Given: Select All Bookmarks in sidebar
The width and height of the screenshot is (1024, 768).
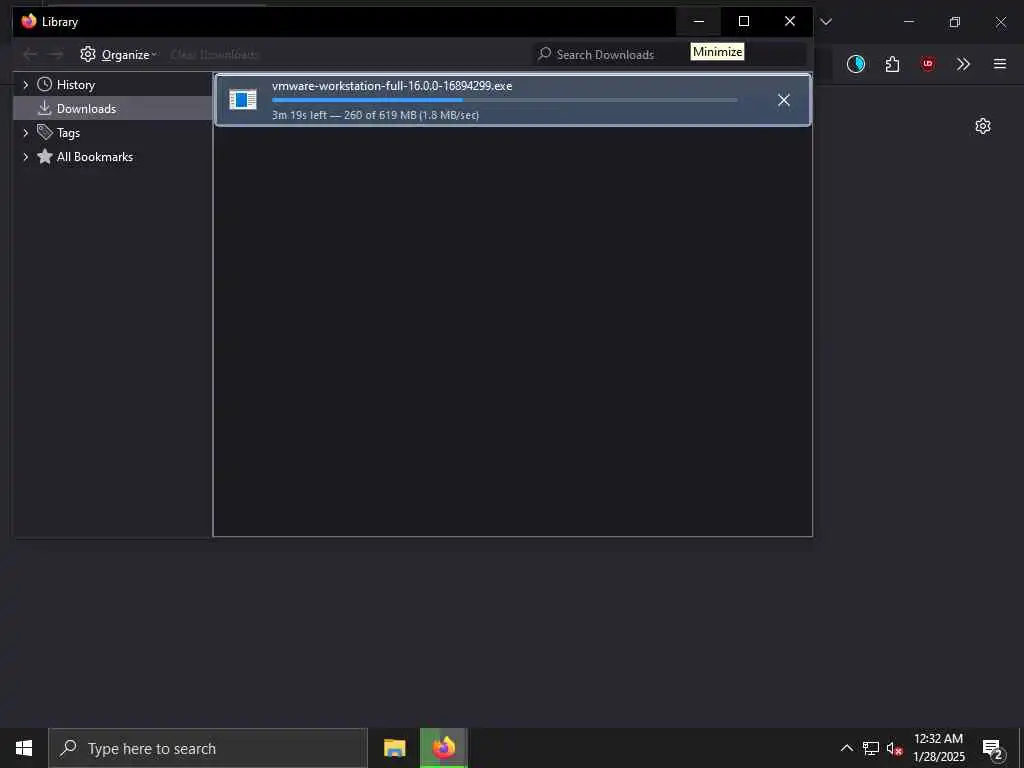Looking at the screenshot, I should pos(95,157).
